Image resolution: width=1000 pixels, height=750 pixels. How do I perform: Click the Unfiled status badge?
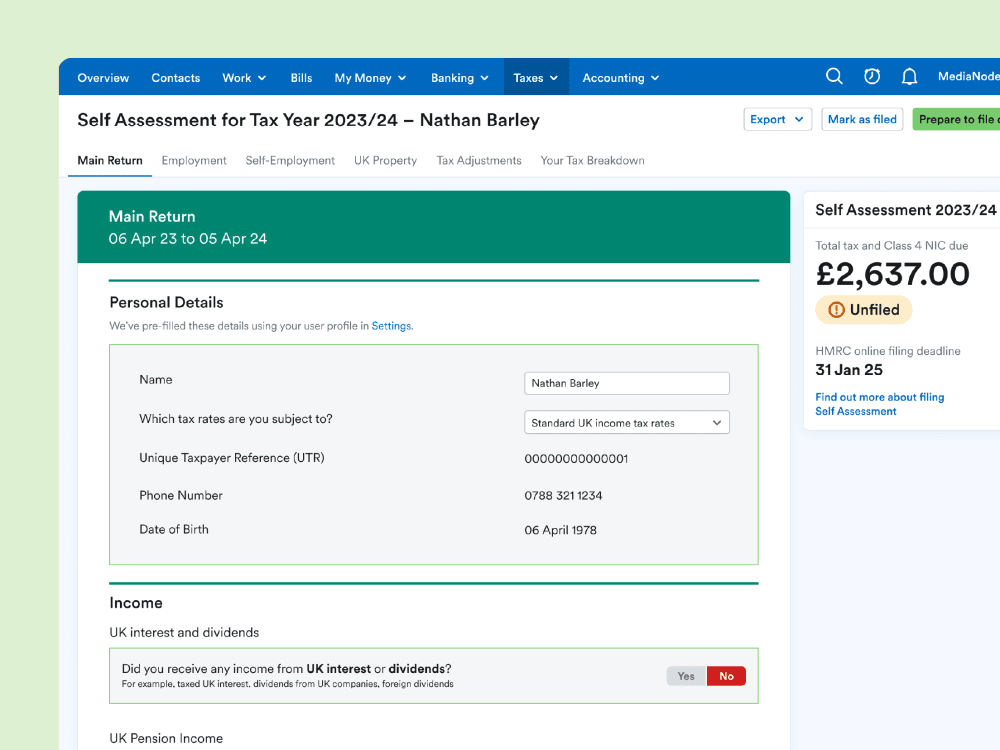(863, 310)
